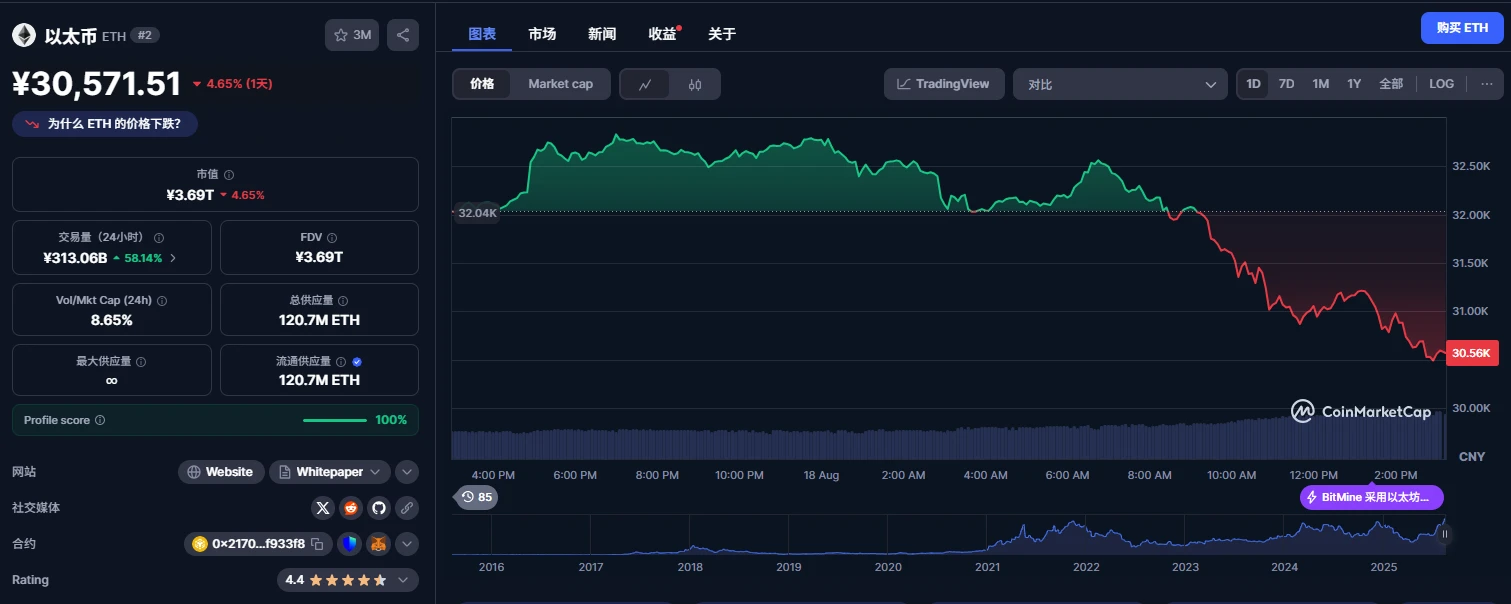Enable LOG scale on the chart
The image size is (1511, 604).
[x=1441, y=84]
